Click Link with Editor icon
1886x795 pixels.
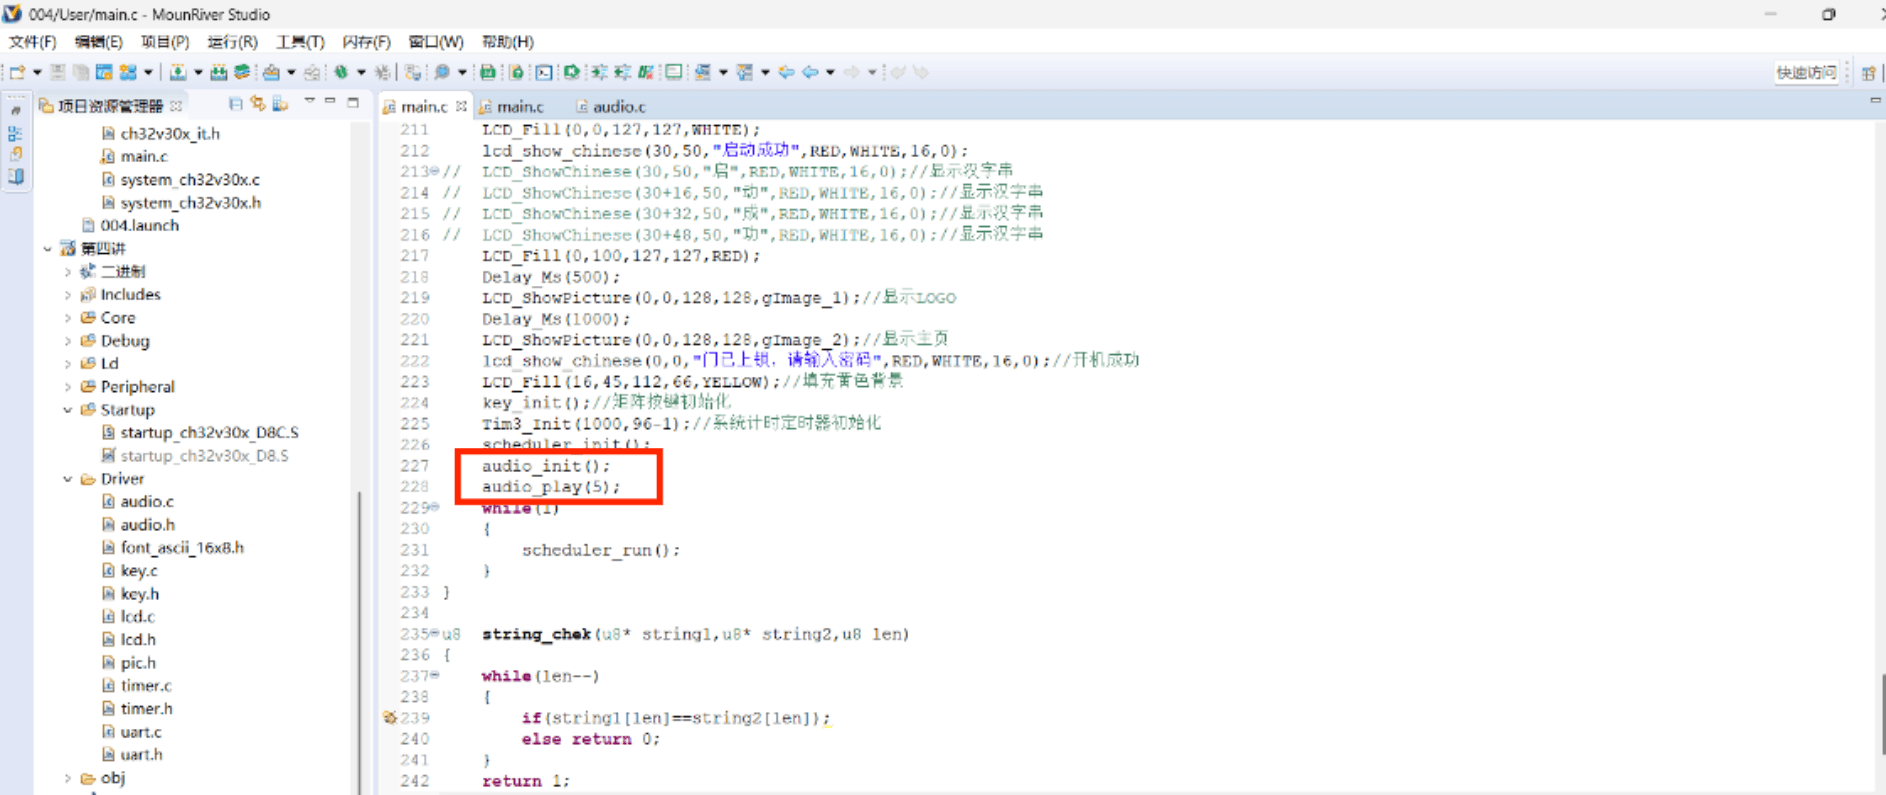[258, 104]
